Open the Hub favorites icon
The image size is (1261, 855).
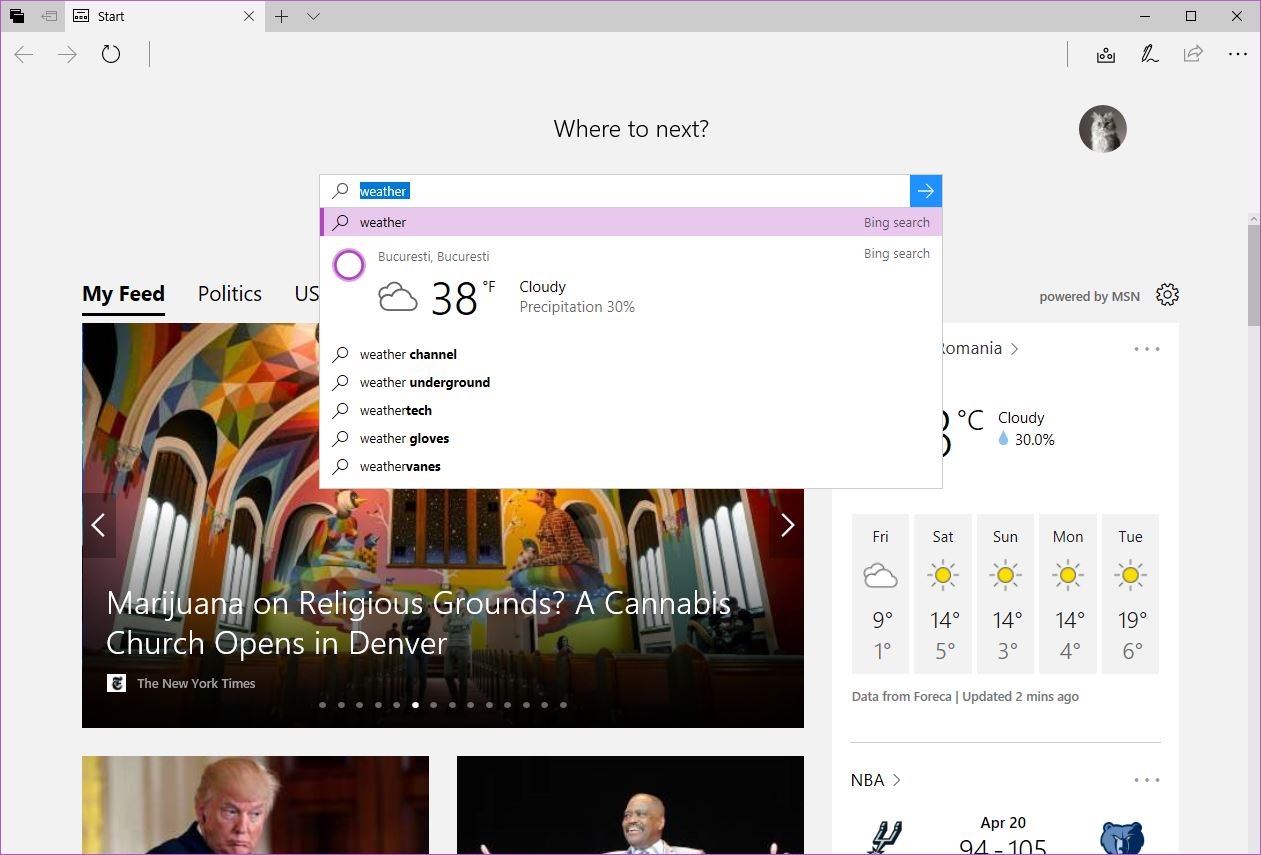1105,55
